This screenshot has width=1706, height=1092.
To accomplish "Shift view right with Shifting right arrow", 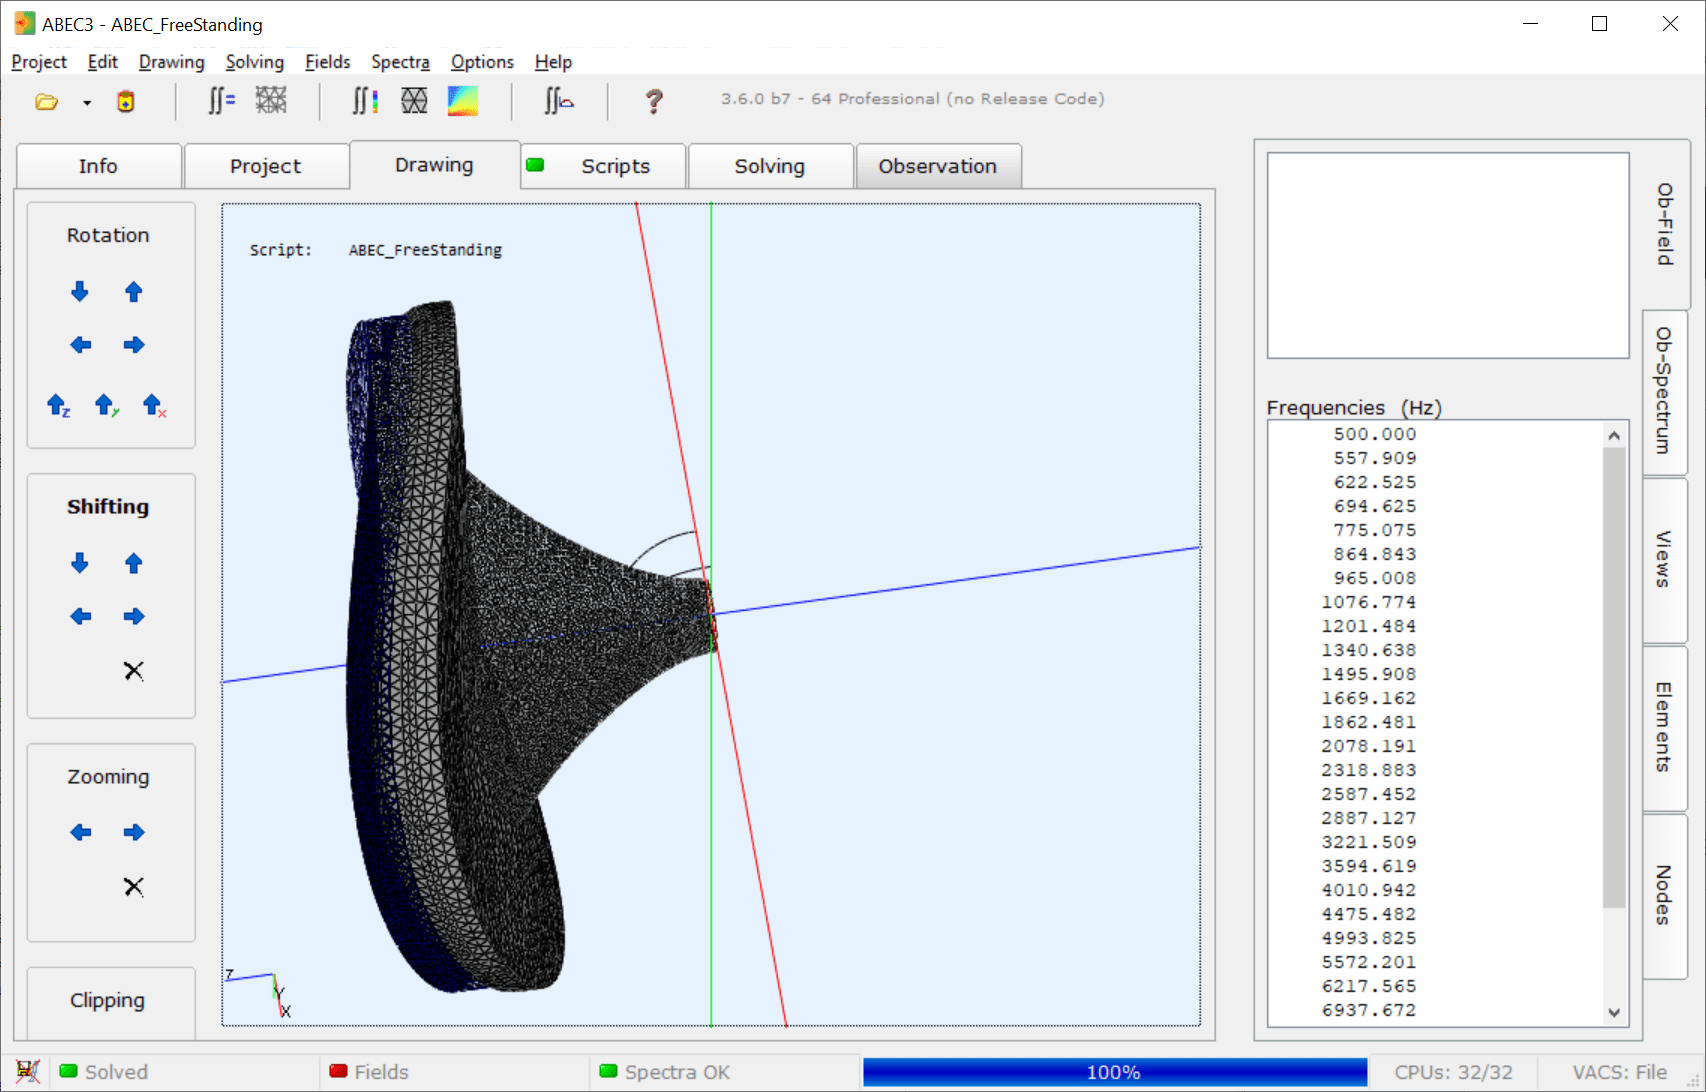I will pos(134,616).
